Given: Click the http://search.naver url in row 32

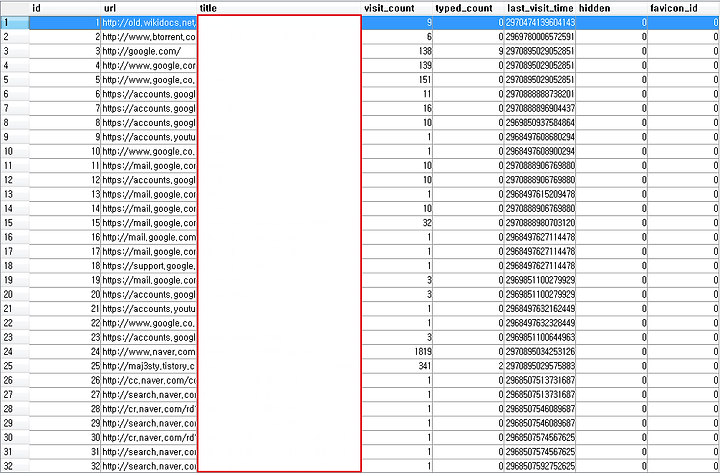Looking at the screenshot, I should pyautogui.click(x=148, y=466).
